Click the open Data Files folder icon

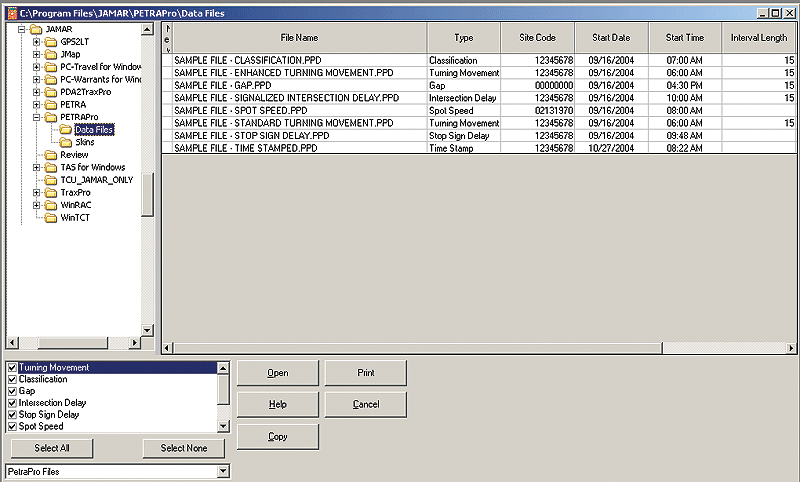coord(65,130)
